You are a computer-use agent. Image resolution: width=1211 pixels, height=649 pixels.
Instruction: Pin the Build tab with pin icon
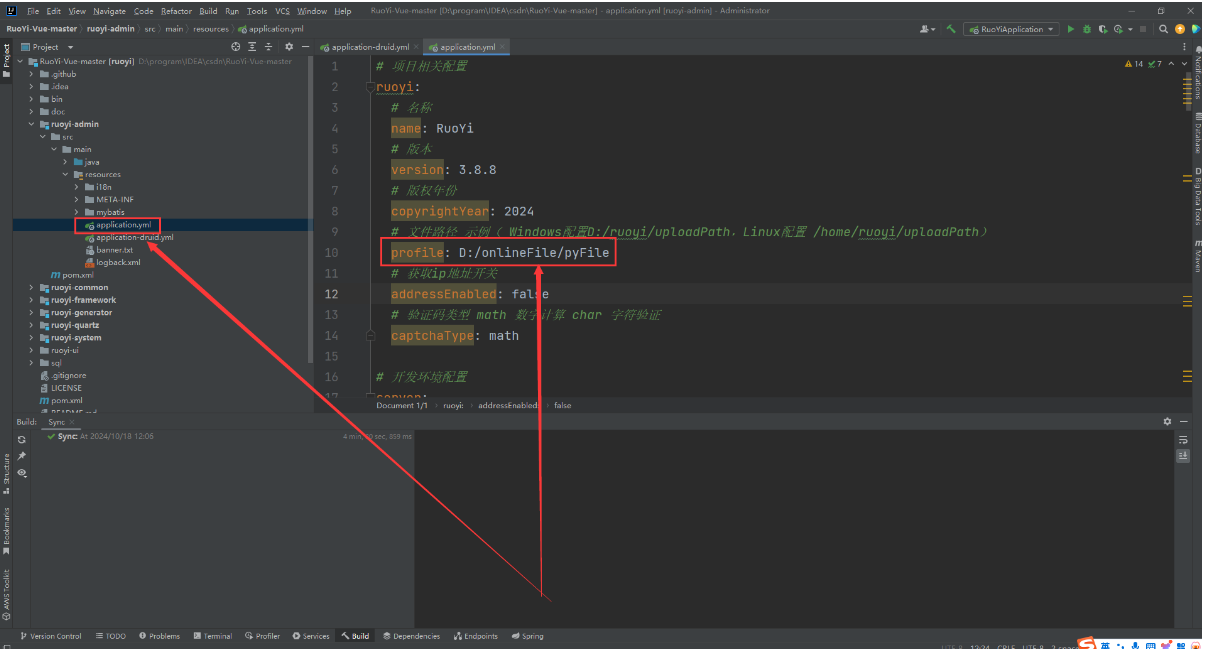22,456
